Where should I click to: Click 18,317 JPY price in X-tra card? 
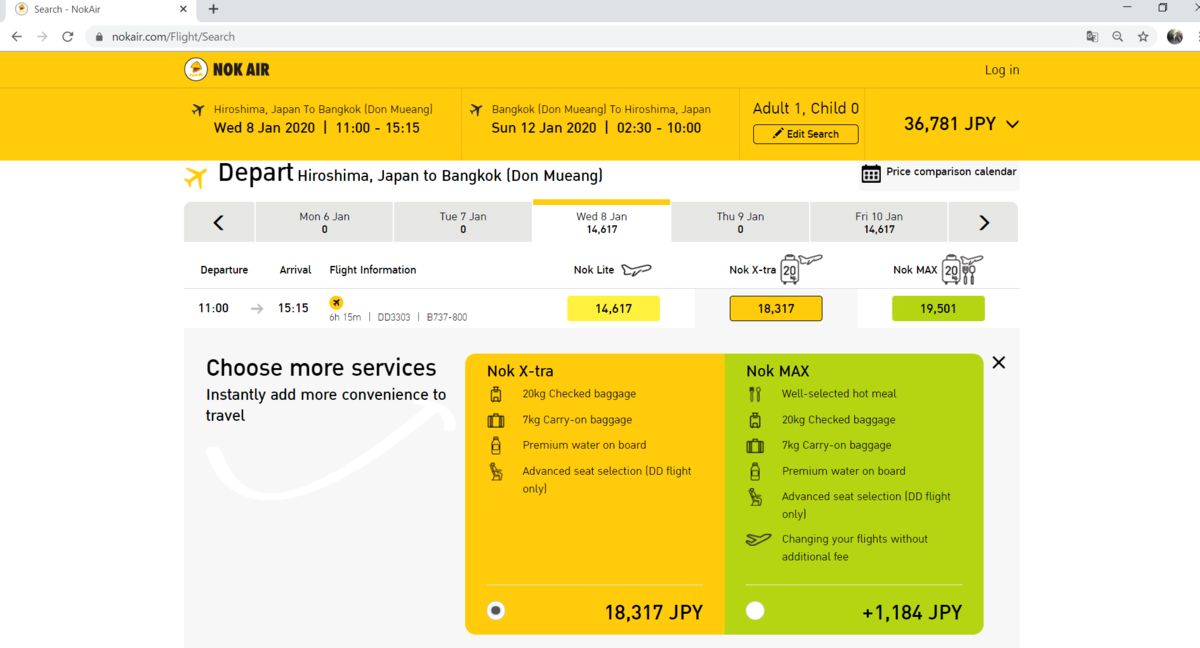coord(654,612)
